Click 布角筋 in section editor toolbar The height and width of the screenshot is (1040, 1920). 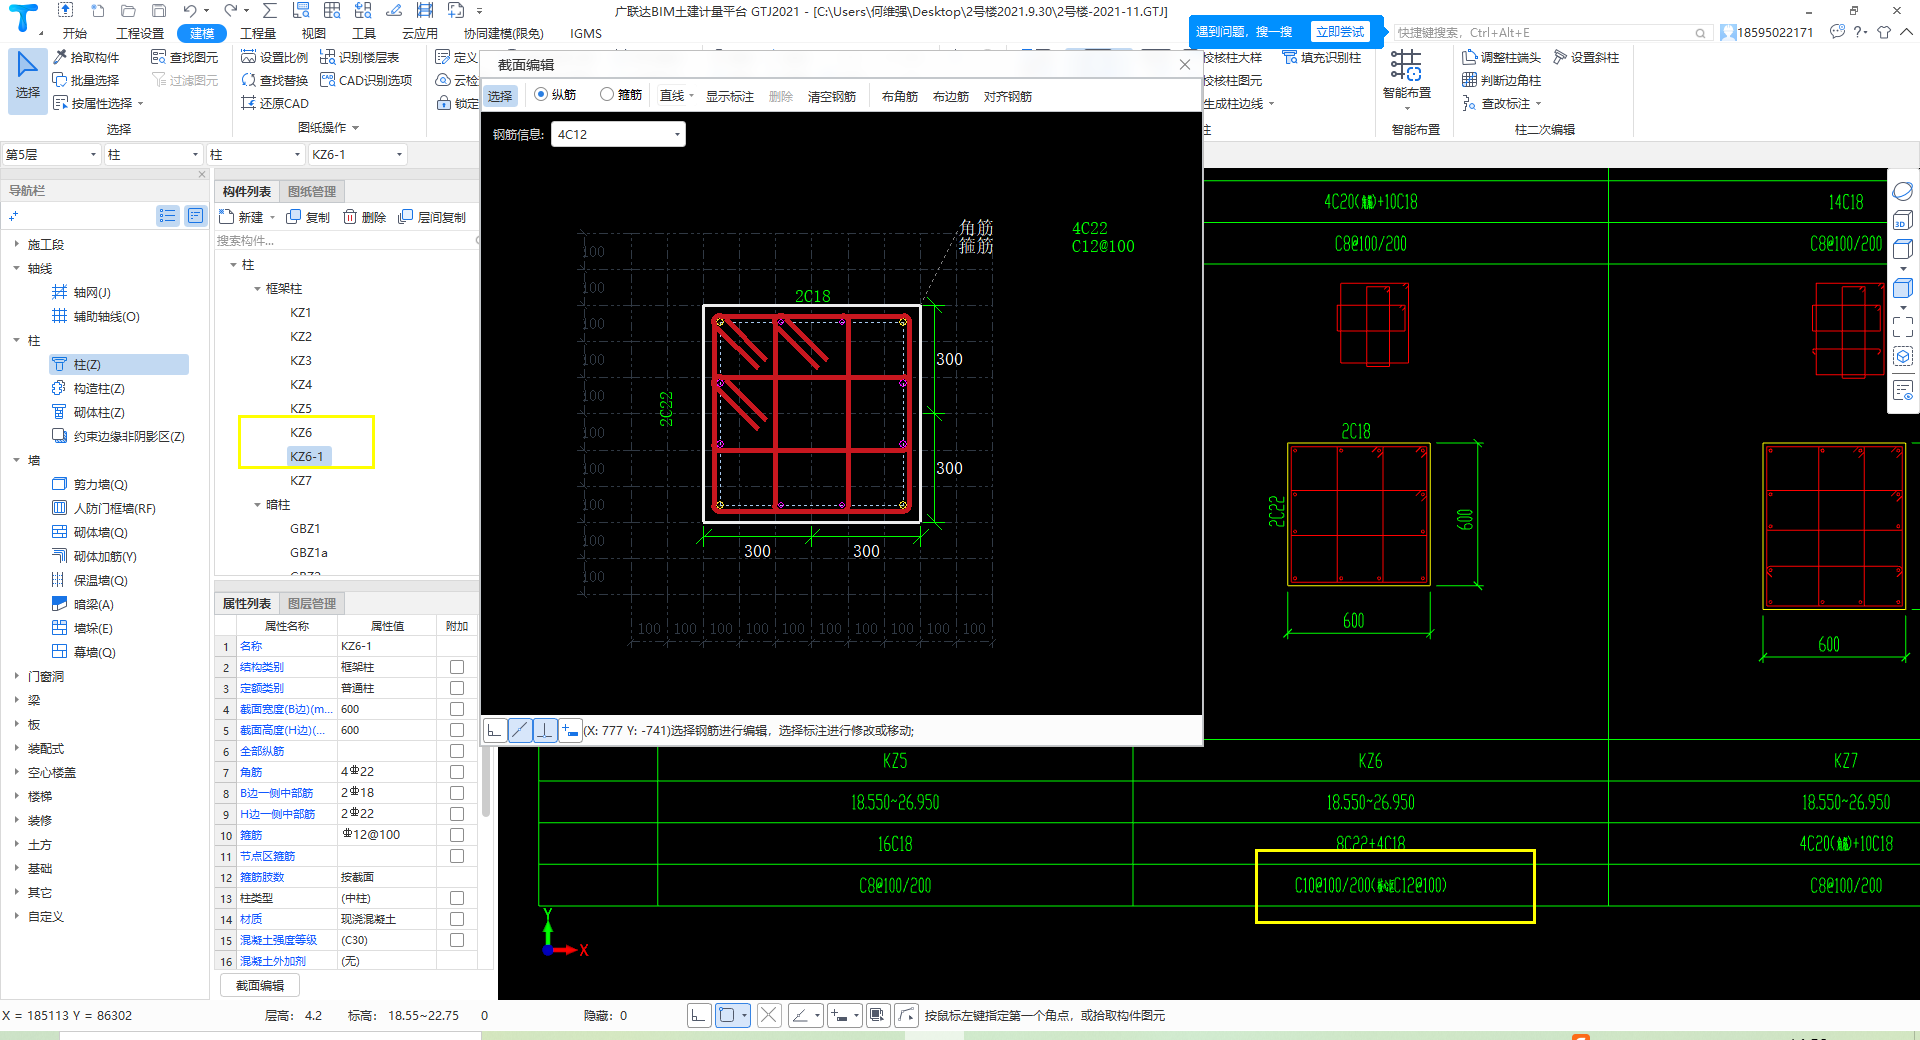pyautogui.click(x=900, y=96)
